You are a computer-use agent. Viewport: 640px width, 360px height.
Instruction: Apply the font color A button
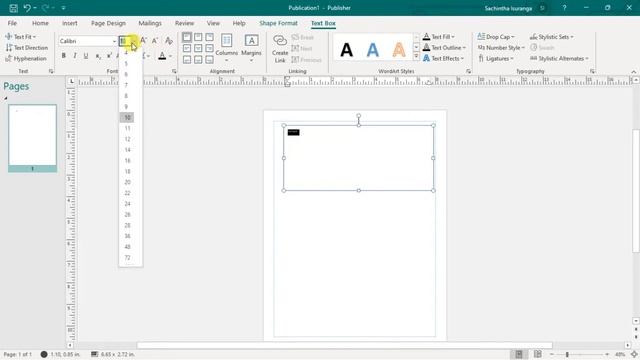coord(162,56)
